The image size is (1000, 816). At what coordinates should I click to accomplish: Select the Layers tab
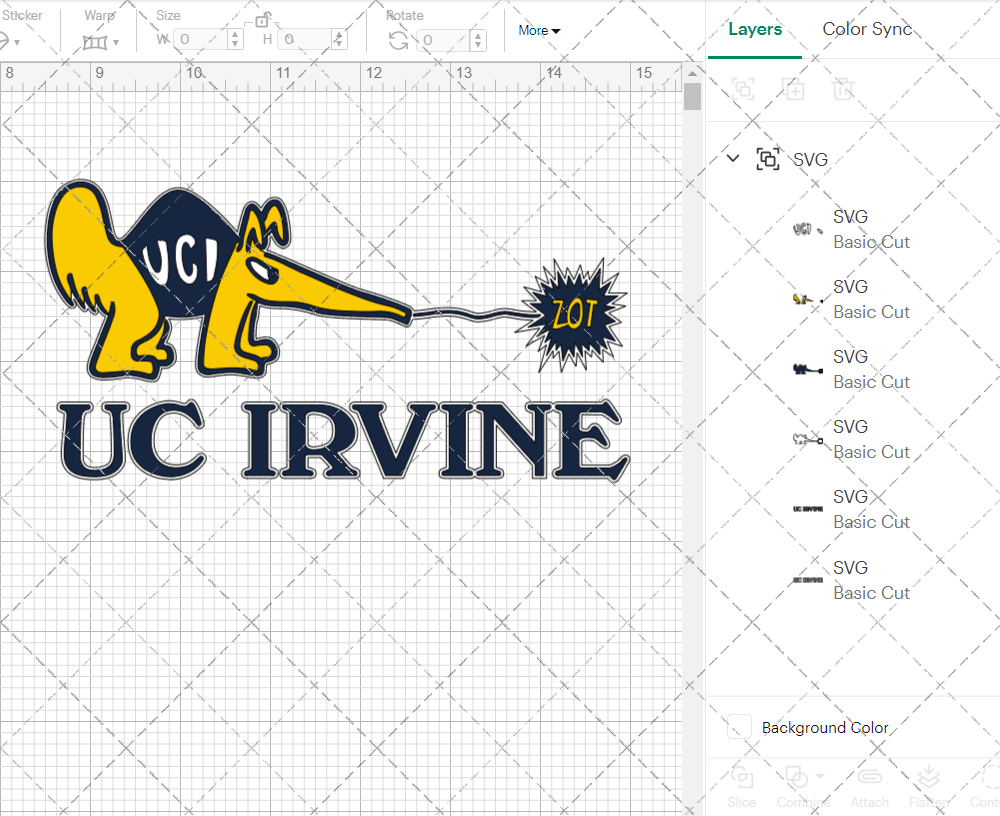[x=755, y=29]
